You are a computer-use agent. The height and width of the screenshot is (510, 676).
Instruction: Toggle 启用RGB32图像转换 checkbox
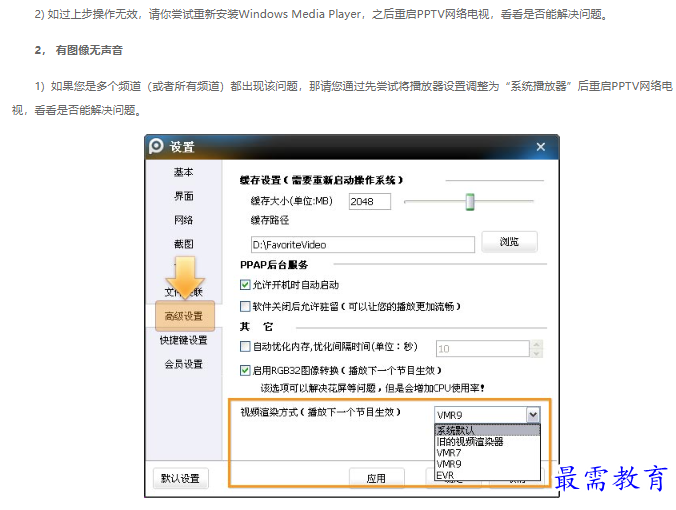[245, 370]
